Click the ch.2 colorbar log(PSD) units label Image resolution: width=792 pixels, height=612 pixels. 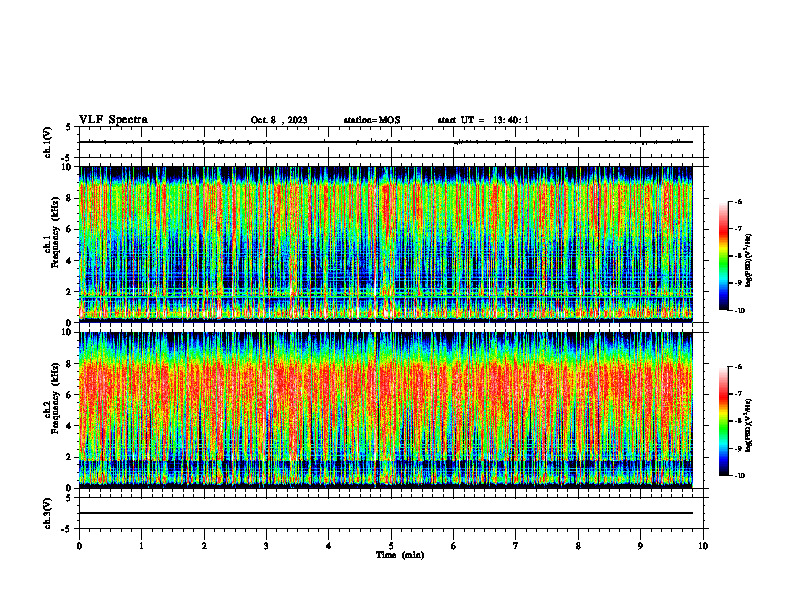coord(749,425)
